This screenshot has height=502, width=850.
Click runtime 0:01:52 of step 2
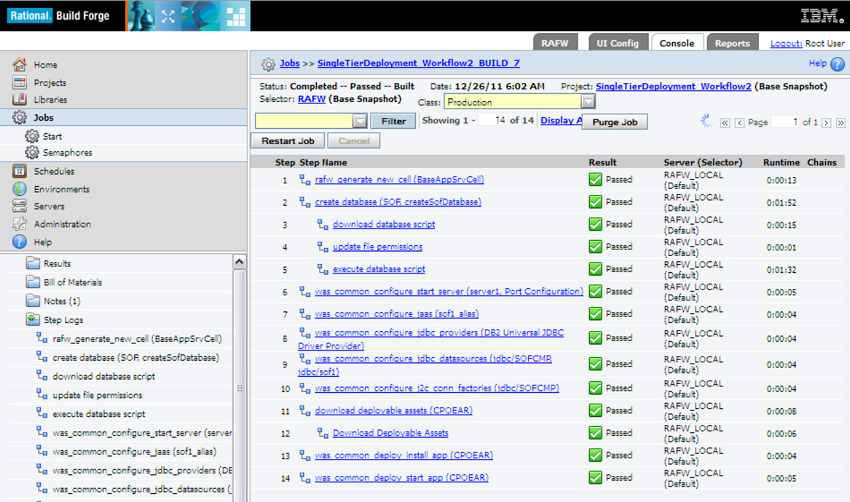pyautogui.click(x=781, y=203)
